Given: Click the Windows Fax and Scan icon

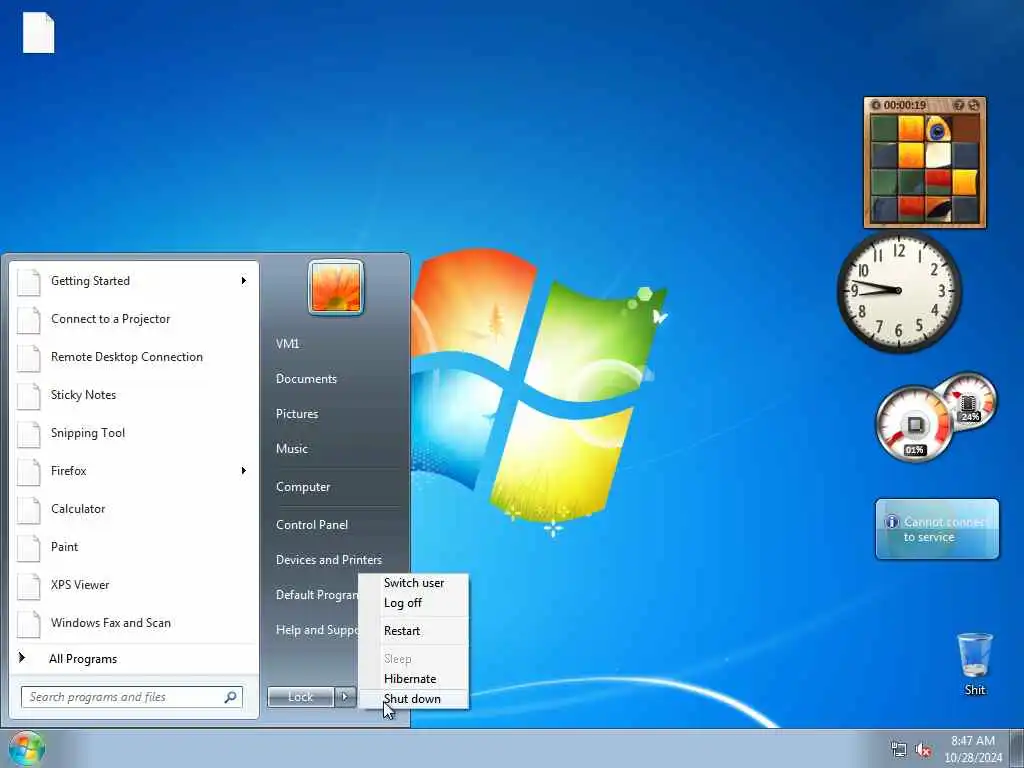Looking at the screenshot, I should [29, 623].
